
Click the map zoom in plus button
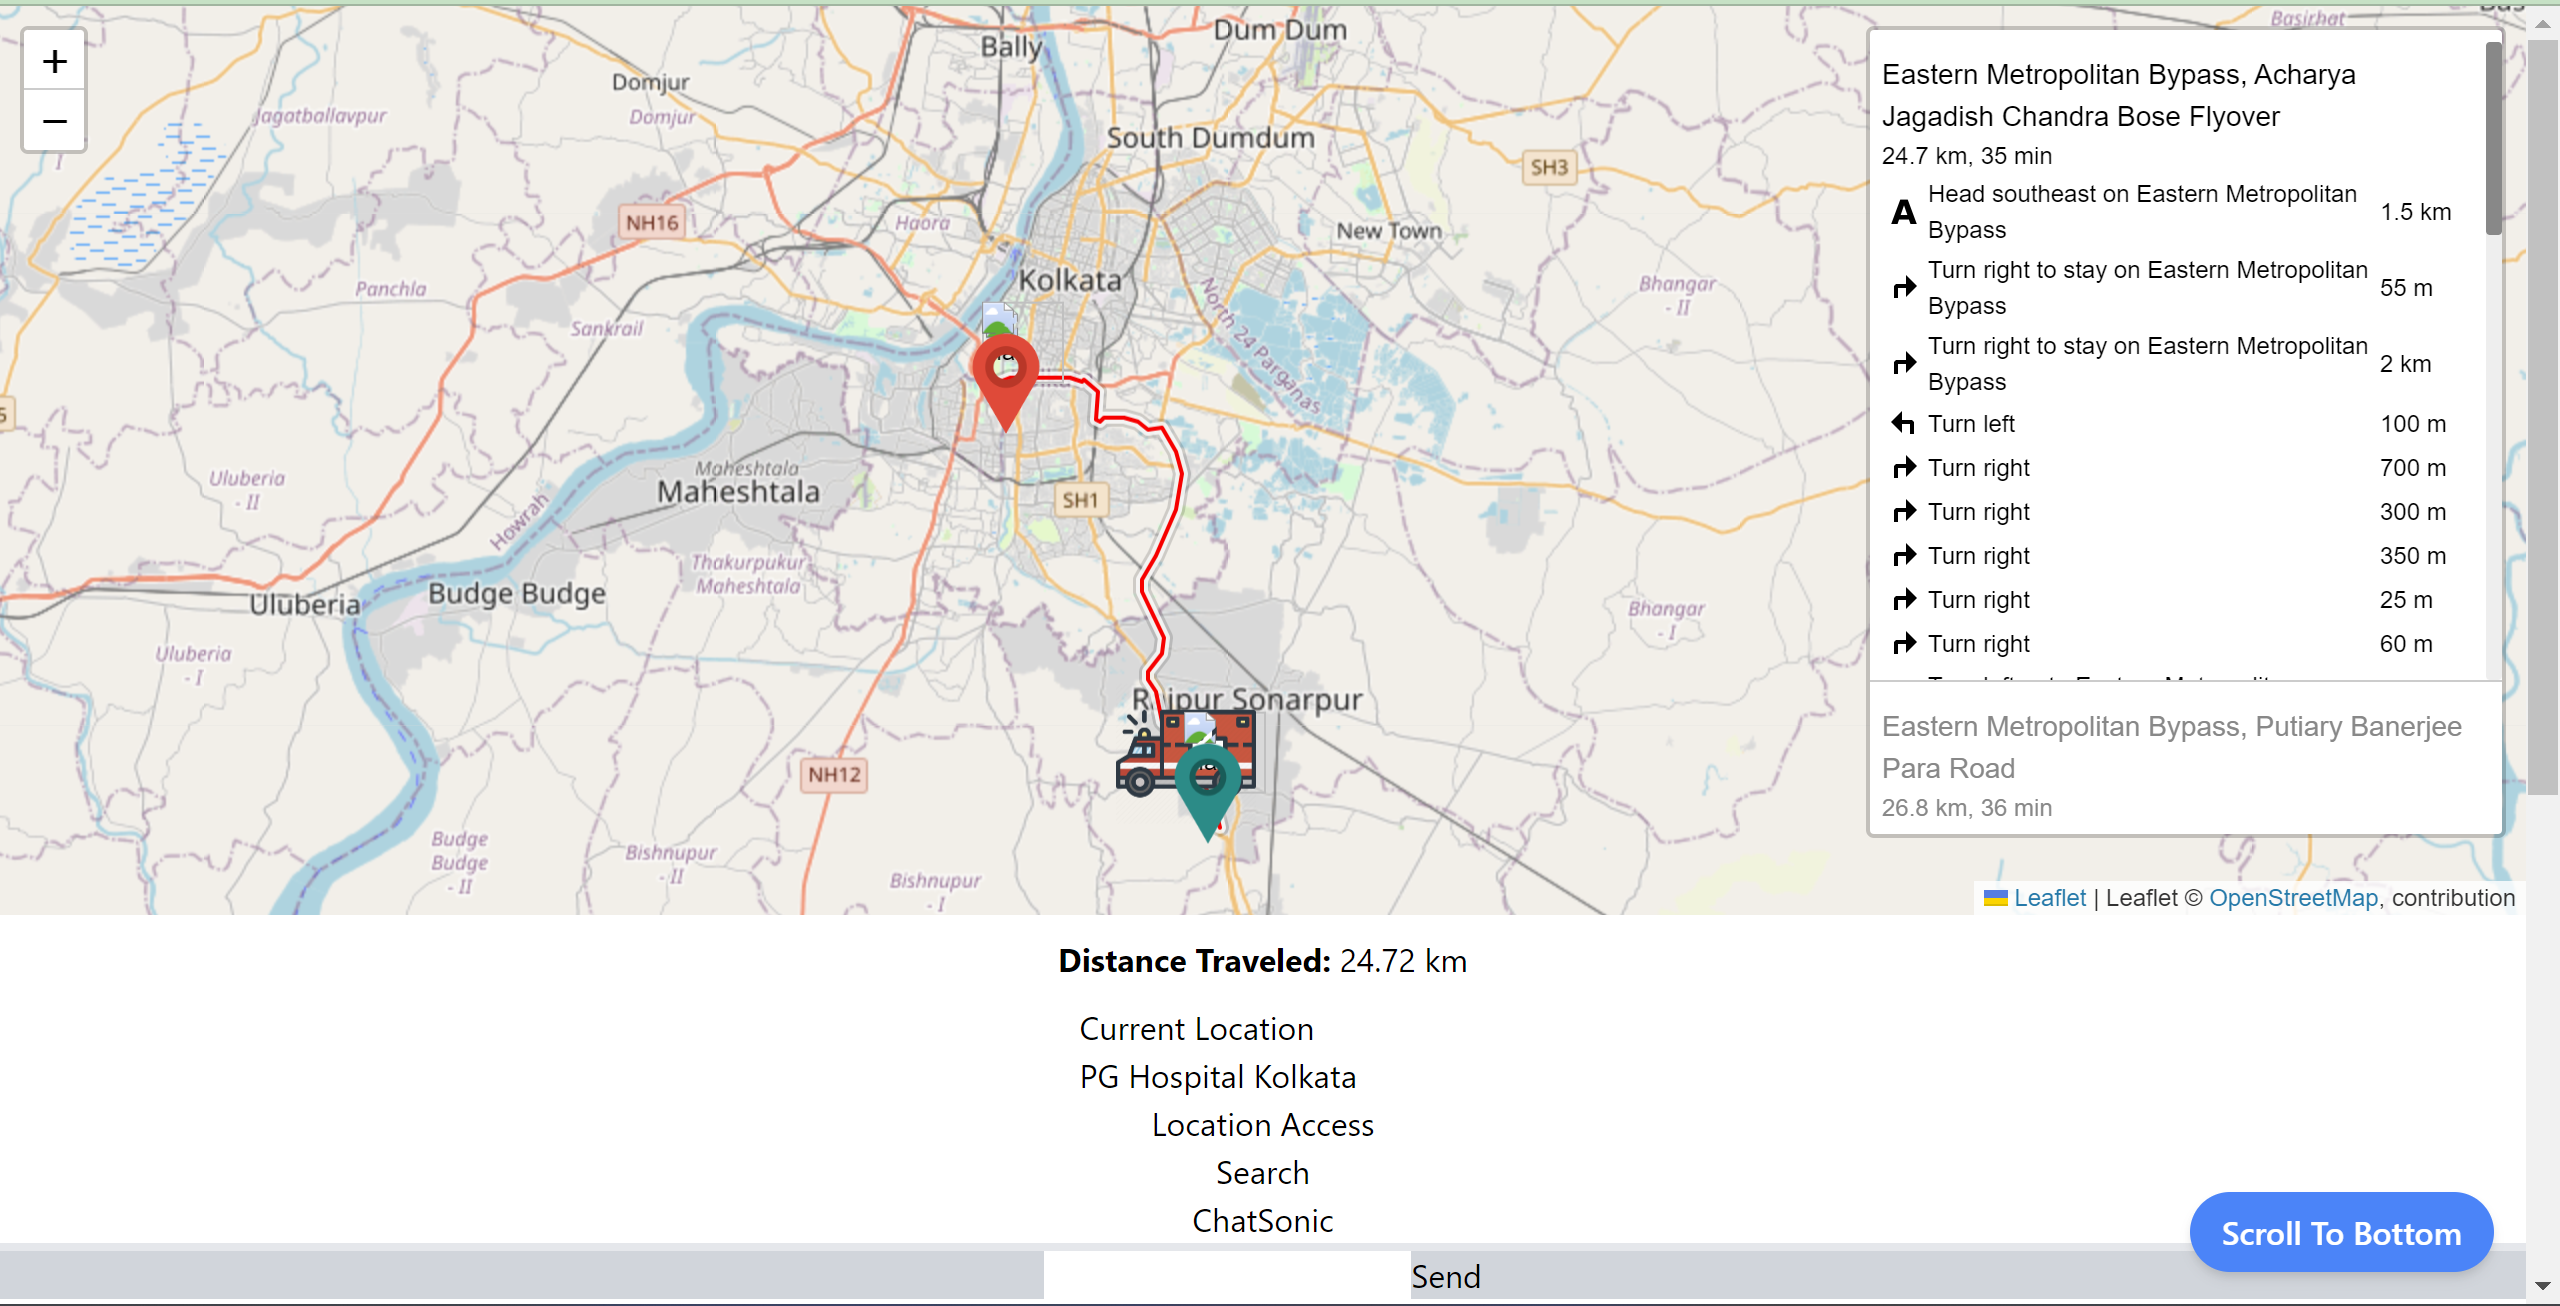[x=54, y=62]
